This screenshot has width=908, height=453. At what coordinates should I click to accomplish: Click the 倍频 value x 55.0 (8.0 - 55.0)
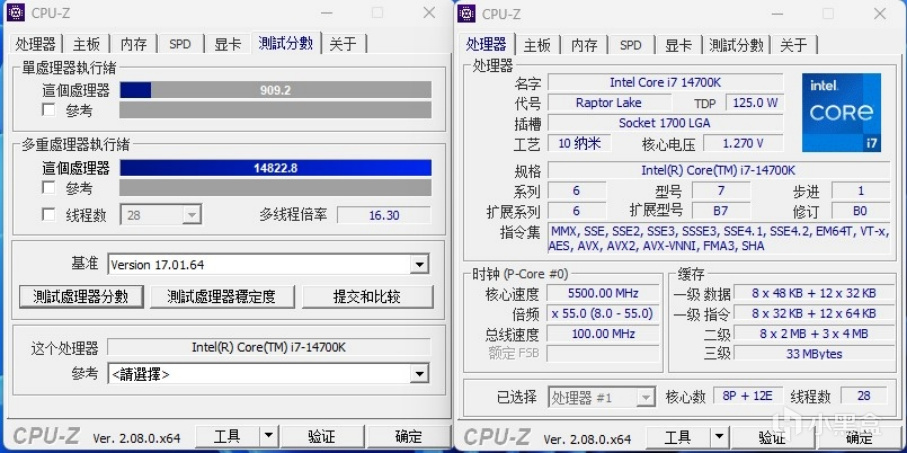pos(603,313)
